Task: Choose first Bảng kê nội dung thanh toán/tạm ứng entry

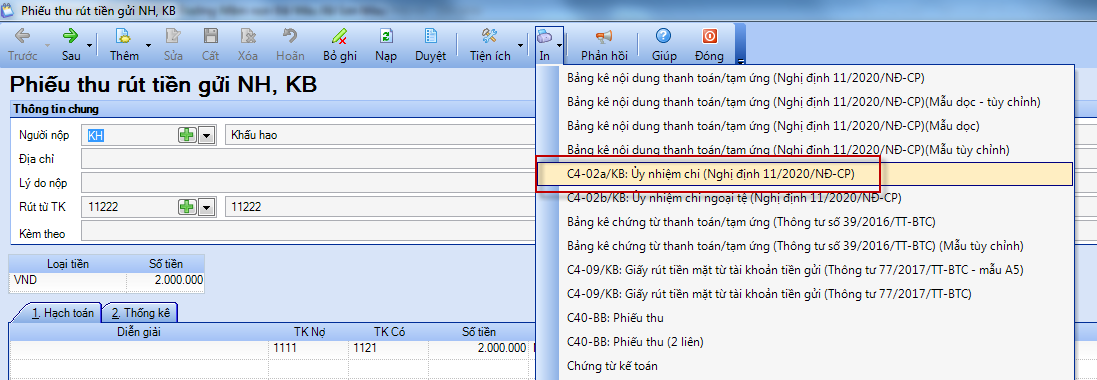Action: coord(805,78)
